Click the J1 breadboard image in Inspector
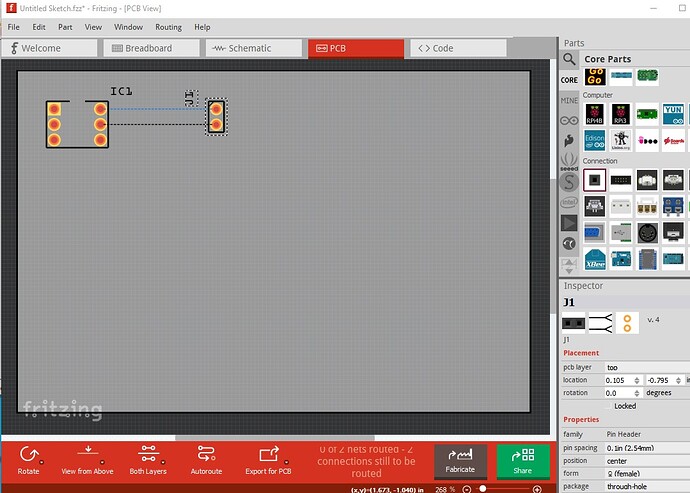This screenshot has width=690, height=493. [573, 324]
